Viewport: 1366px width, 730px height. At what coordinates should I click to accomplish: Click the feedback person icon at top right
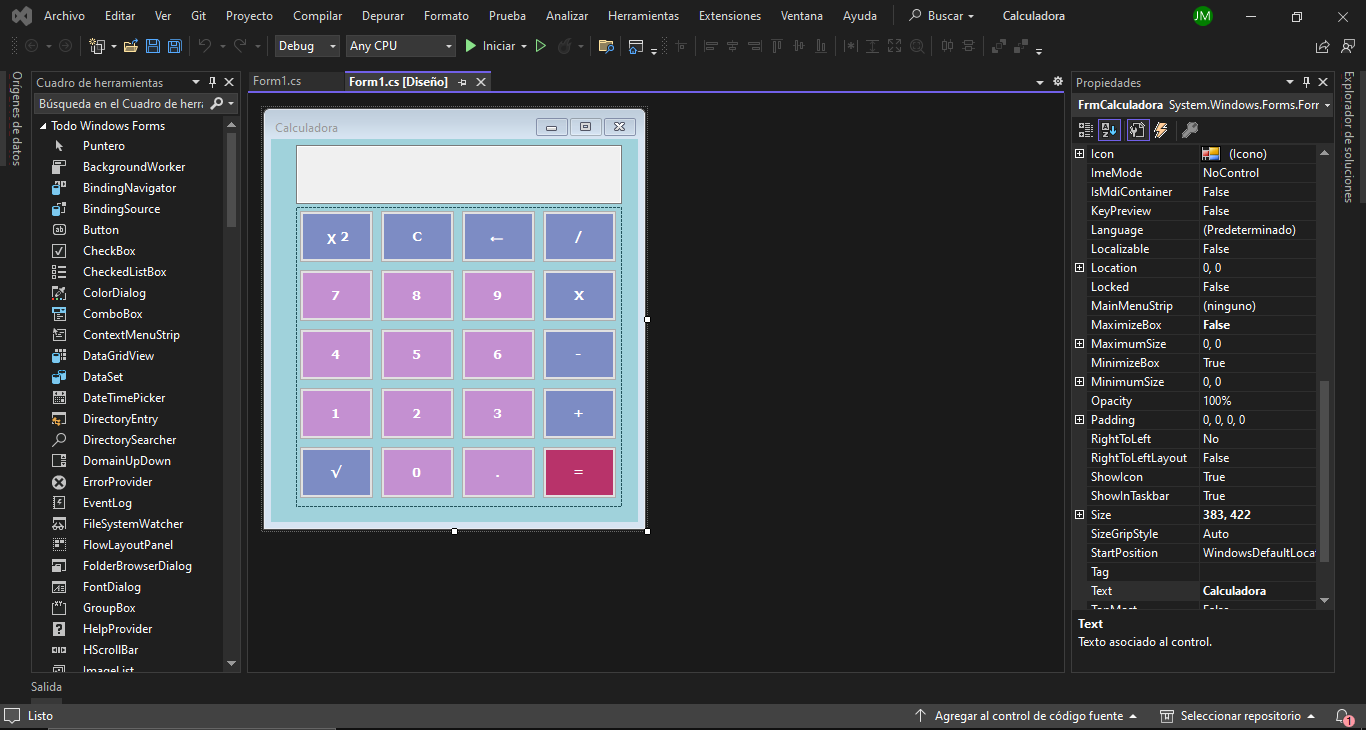pos(1346,46)
